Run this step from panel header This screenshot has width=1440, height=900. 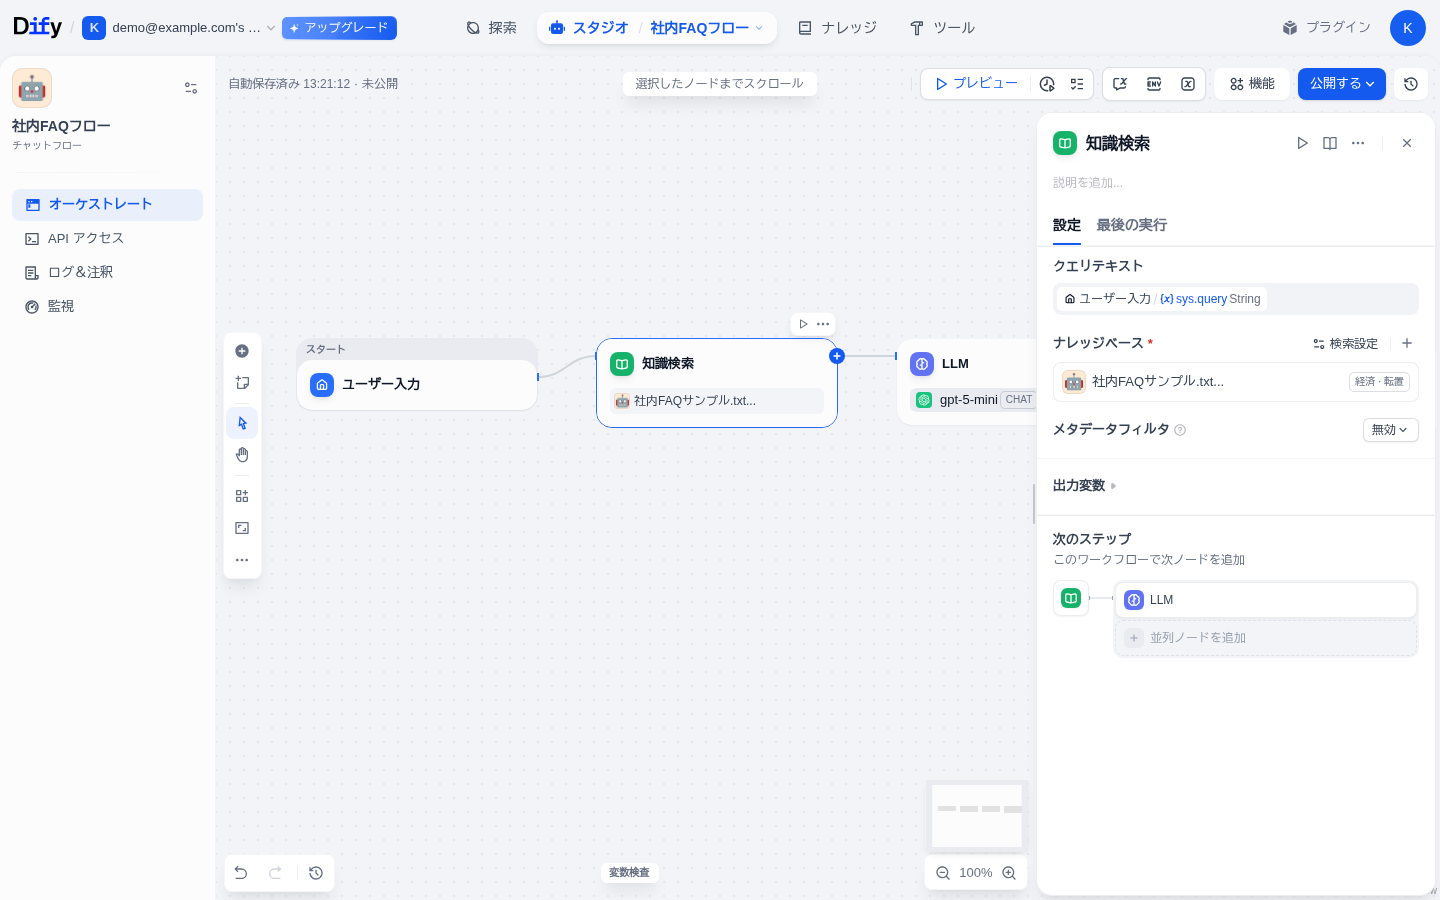tap(1302, 143)
